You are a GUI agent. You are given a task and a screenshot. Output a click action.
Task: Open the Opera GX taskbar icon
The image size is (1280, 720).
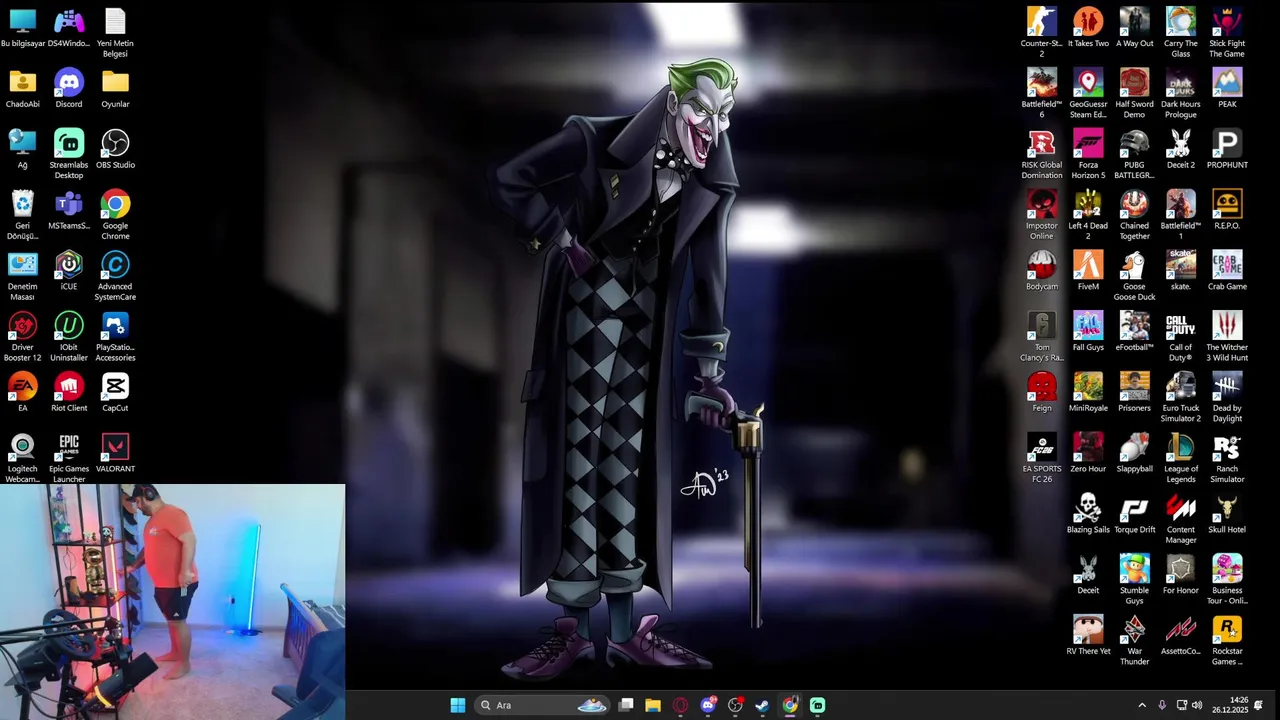(x=681, y=705)
